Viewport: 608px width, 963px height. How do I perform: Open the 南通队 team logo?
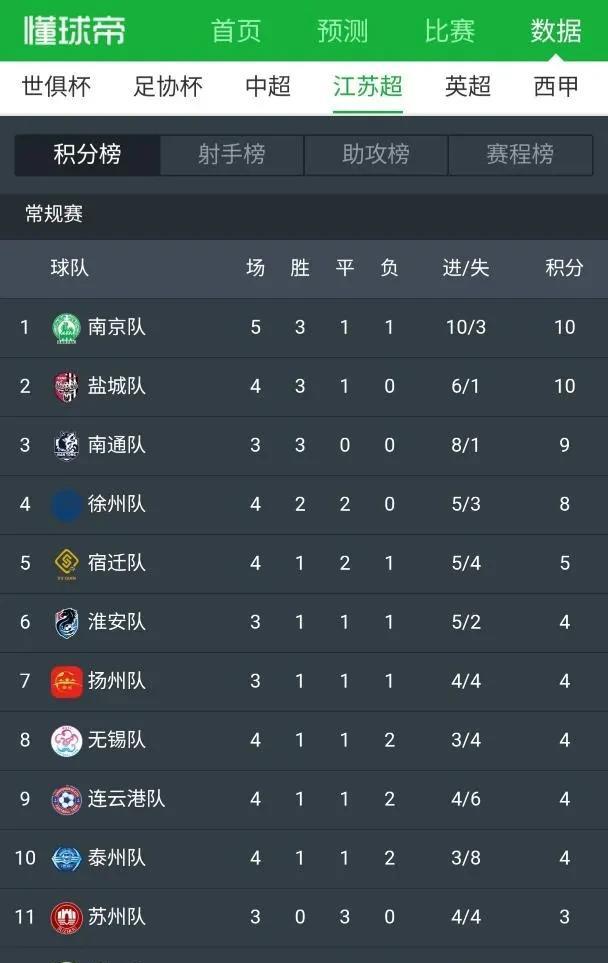point(67,445)
